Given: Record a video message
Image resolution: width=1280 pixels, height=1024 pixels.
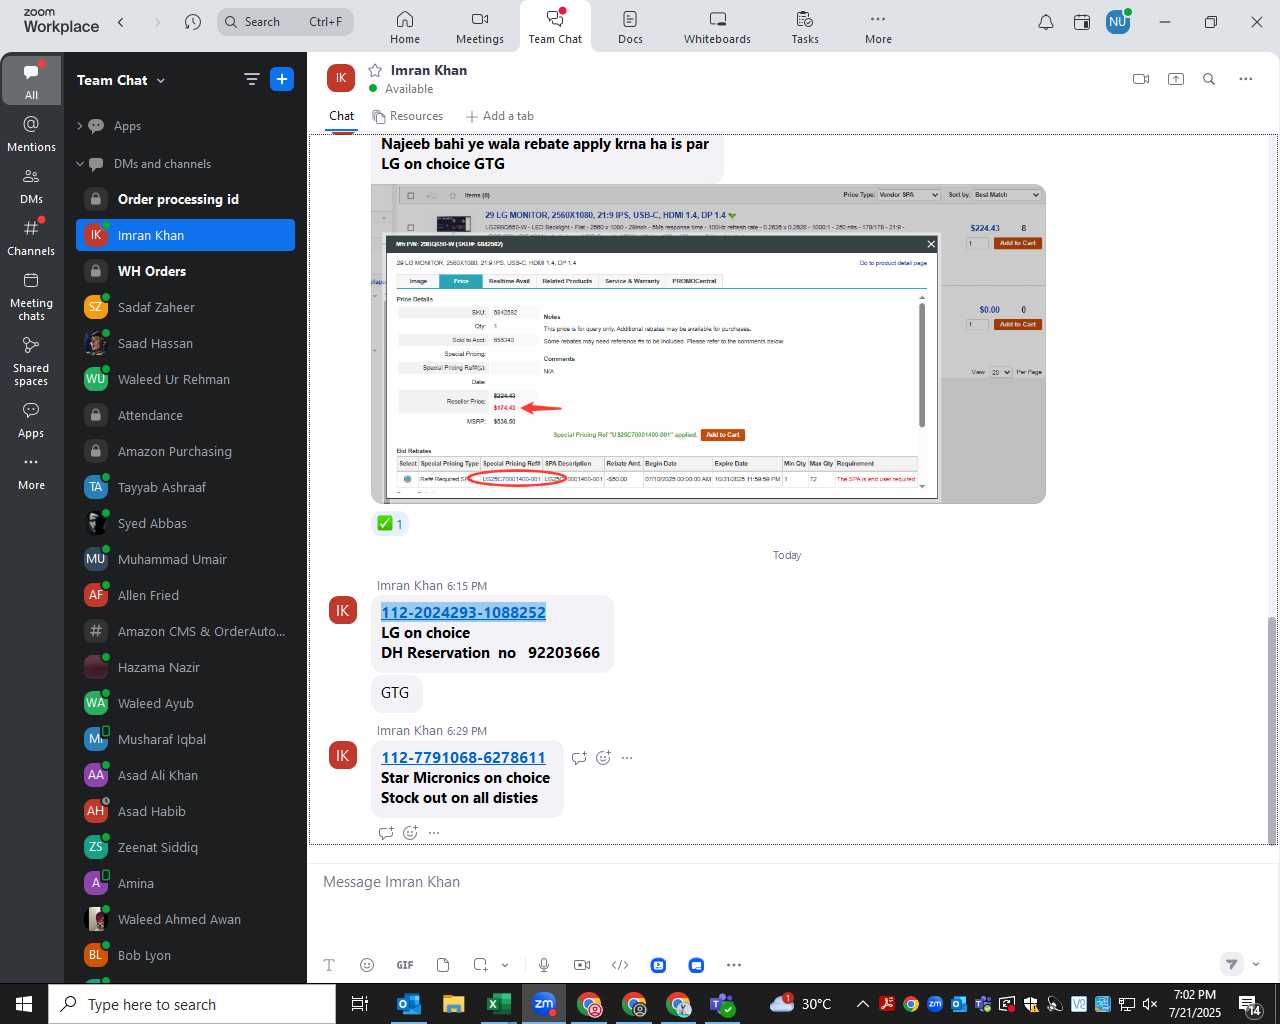Looking at the screenshot, I should pyautogui.click(x=582, y=965).
